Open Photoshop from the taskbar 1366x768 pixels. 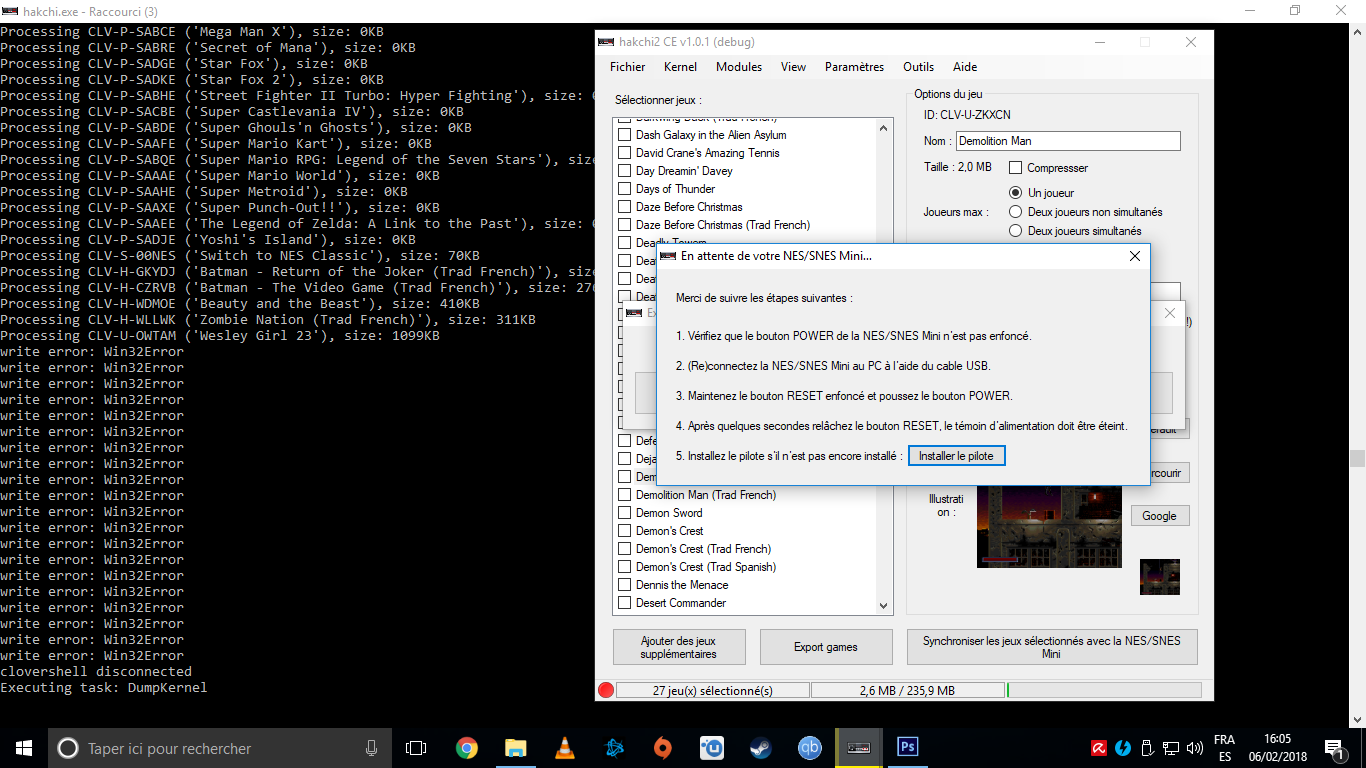tap(908, 747)
